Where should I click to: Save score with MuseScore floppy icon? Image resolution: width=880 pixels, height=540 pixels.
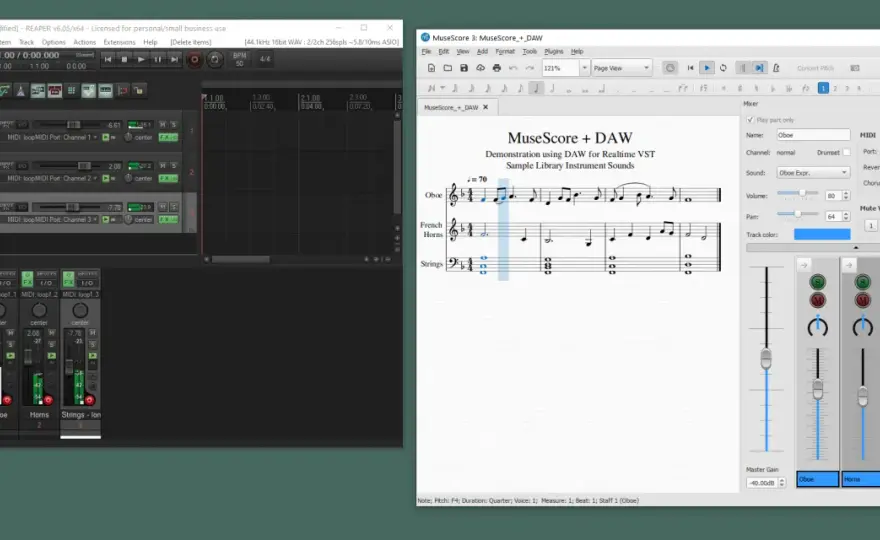point(464,68)
